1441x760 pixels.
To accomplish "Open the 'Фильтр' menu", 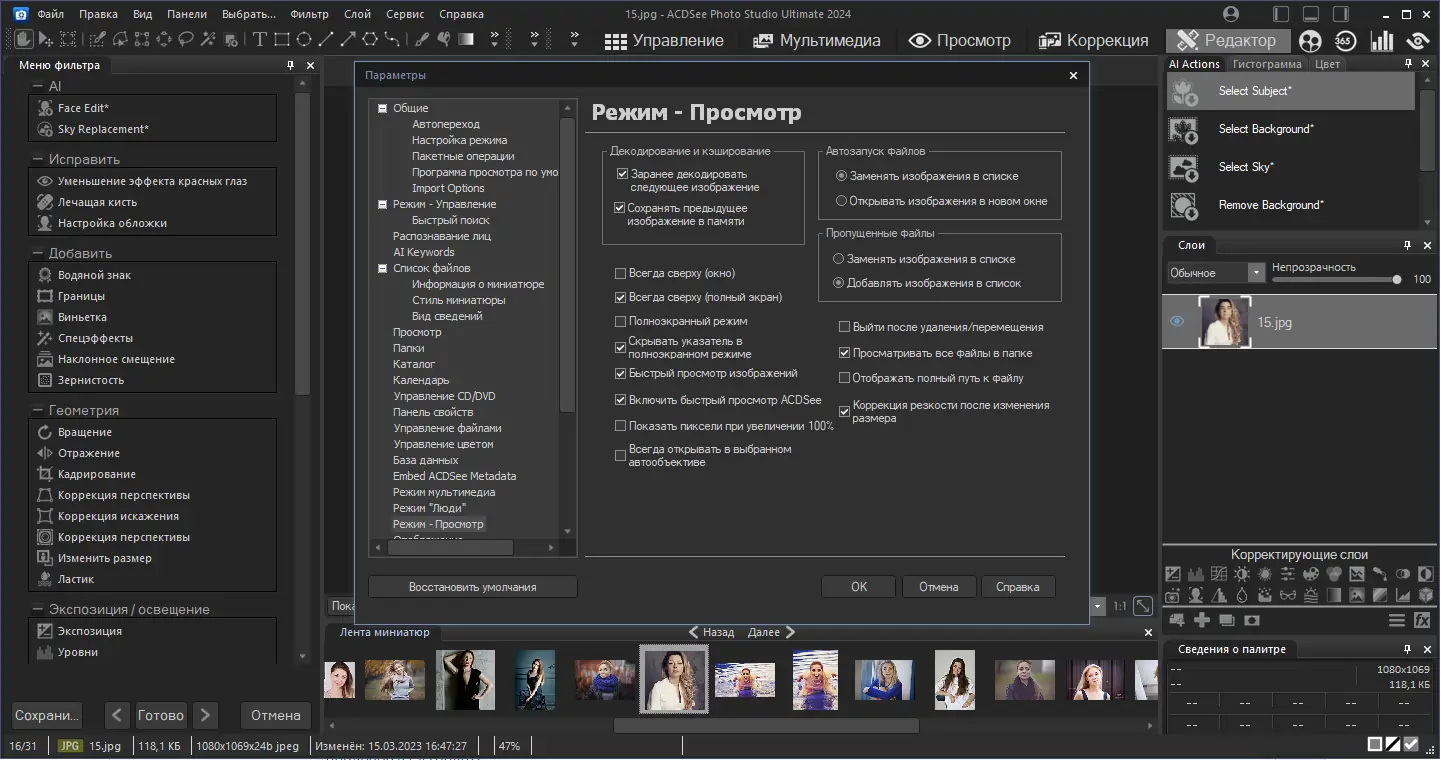I will pyautogui.click(x=310, y=13).
